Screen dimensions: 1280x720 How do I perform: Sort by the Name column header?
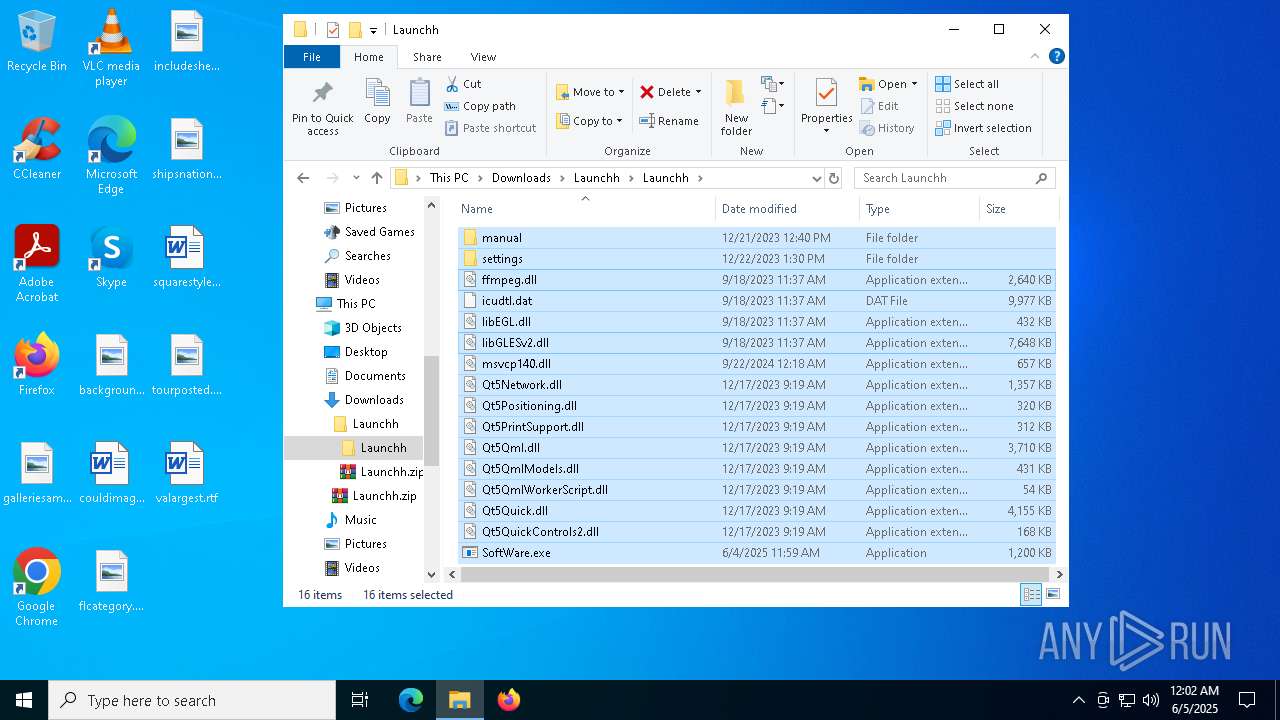[x=586, y=209]
